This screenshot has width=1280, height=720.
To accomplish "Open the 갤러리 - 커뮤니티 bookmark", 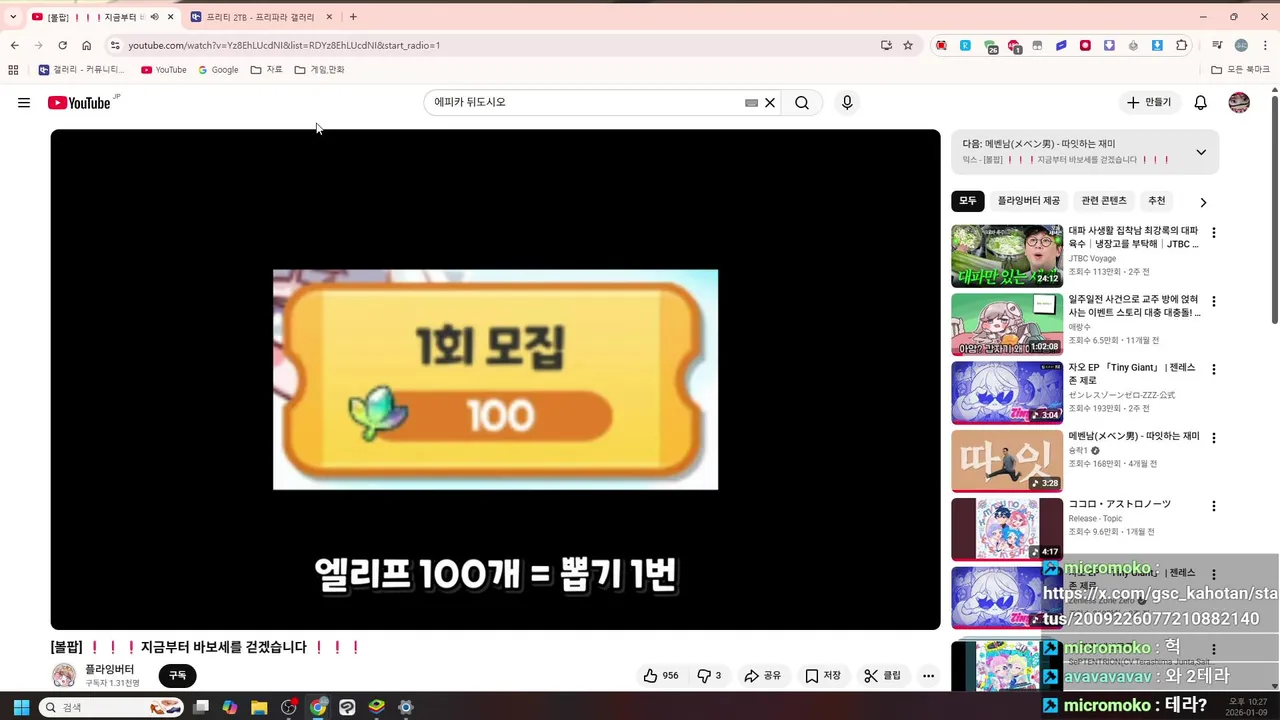I will [82, 70].
